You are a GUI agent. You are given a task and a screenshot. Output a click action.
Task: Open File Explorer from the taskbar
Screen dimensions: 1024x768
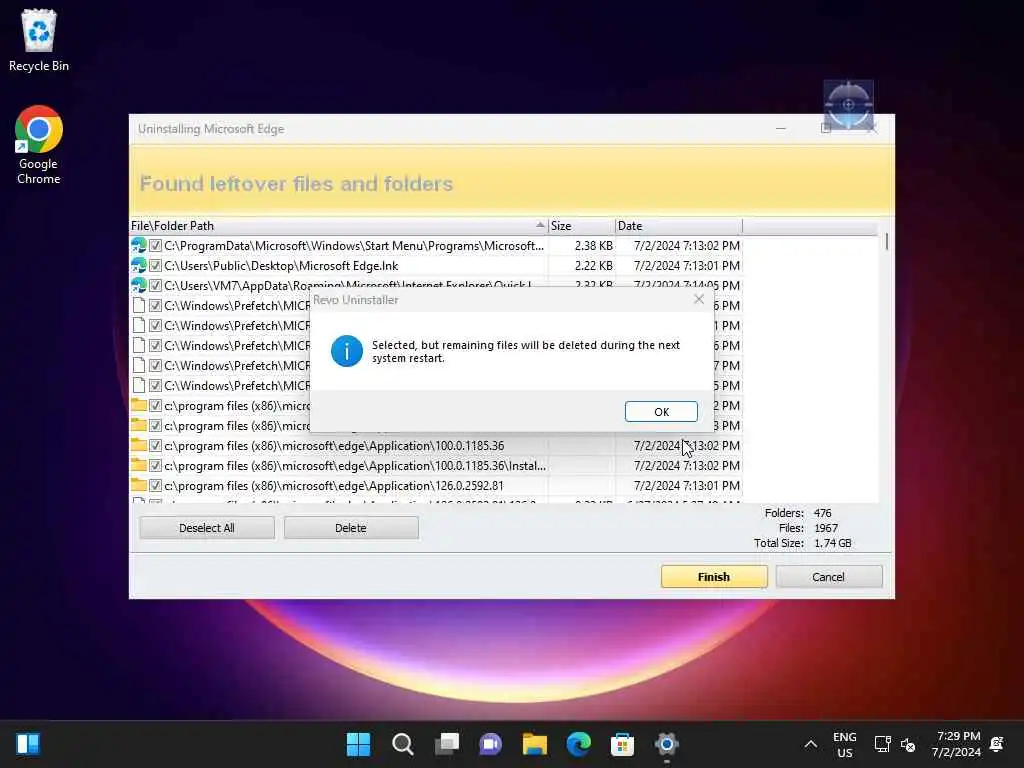[535, 744]
